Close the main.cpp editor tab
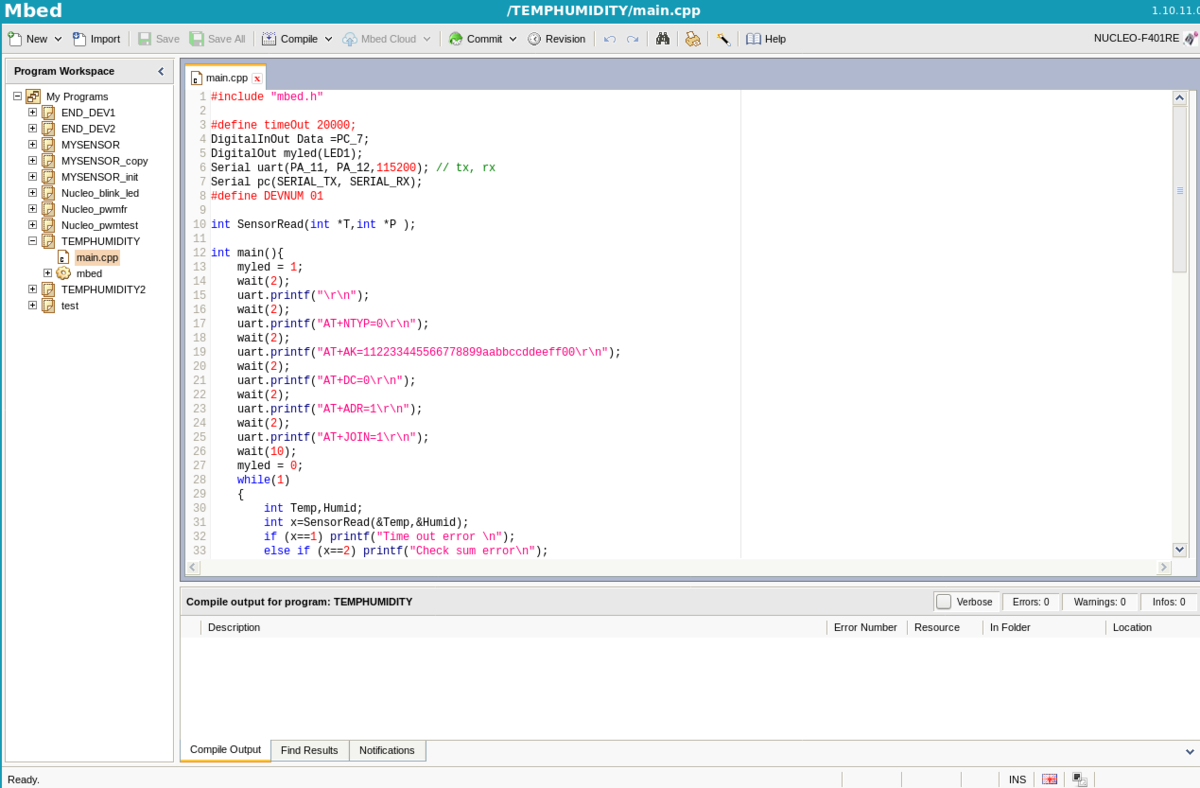 257,78
